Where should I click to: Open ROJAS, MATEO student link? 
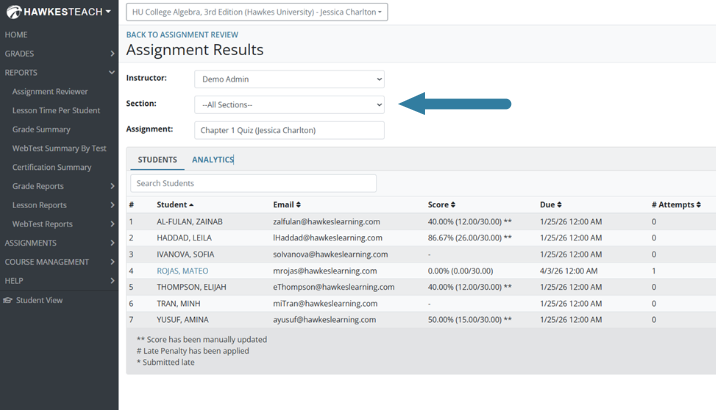[182, 271]
